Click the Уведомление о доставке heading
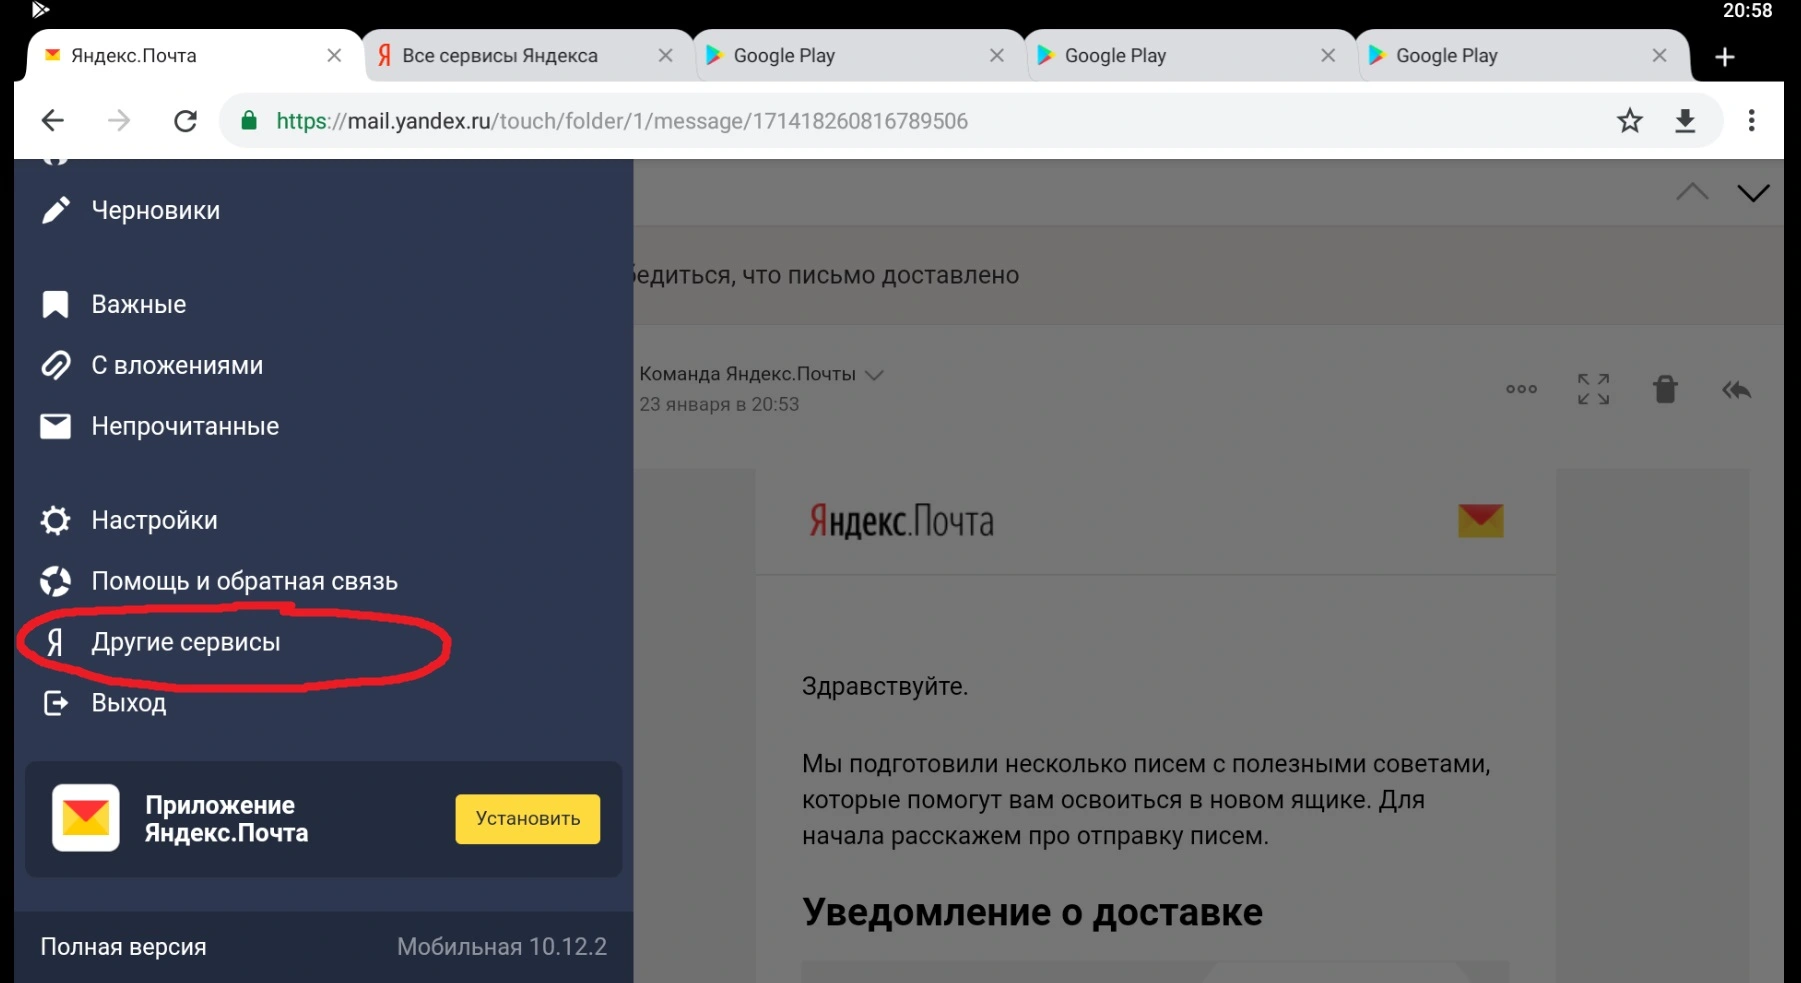Image resolution: width=1801 pixels, height=983 pixels. 1032,912
